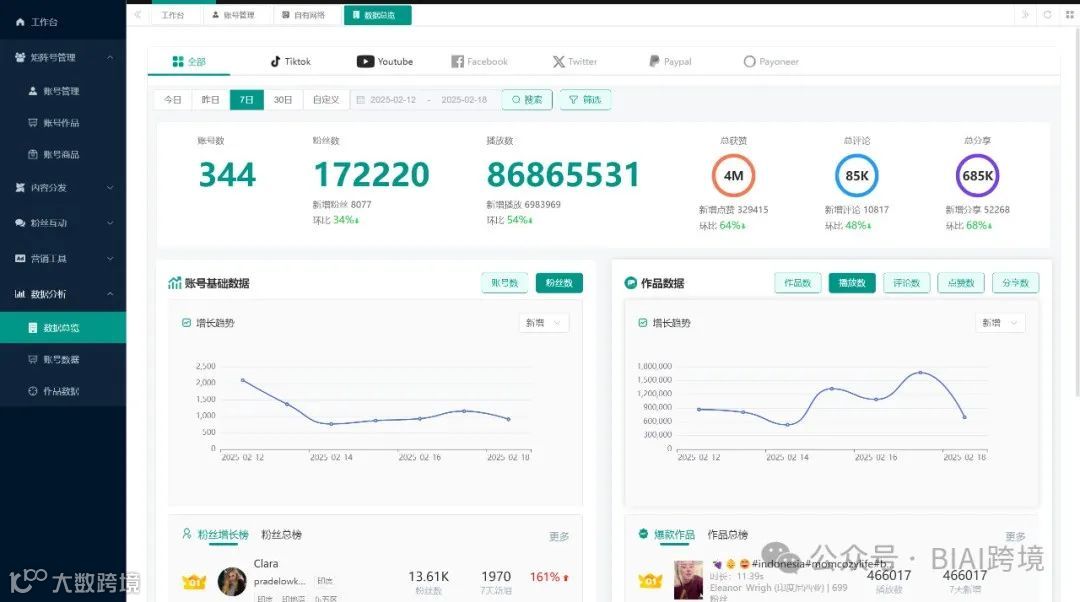Open the grid menu icon at top right
Screen dimensions: 1080x602
coord(1070,14)
